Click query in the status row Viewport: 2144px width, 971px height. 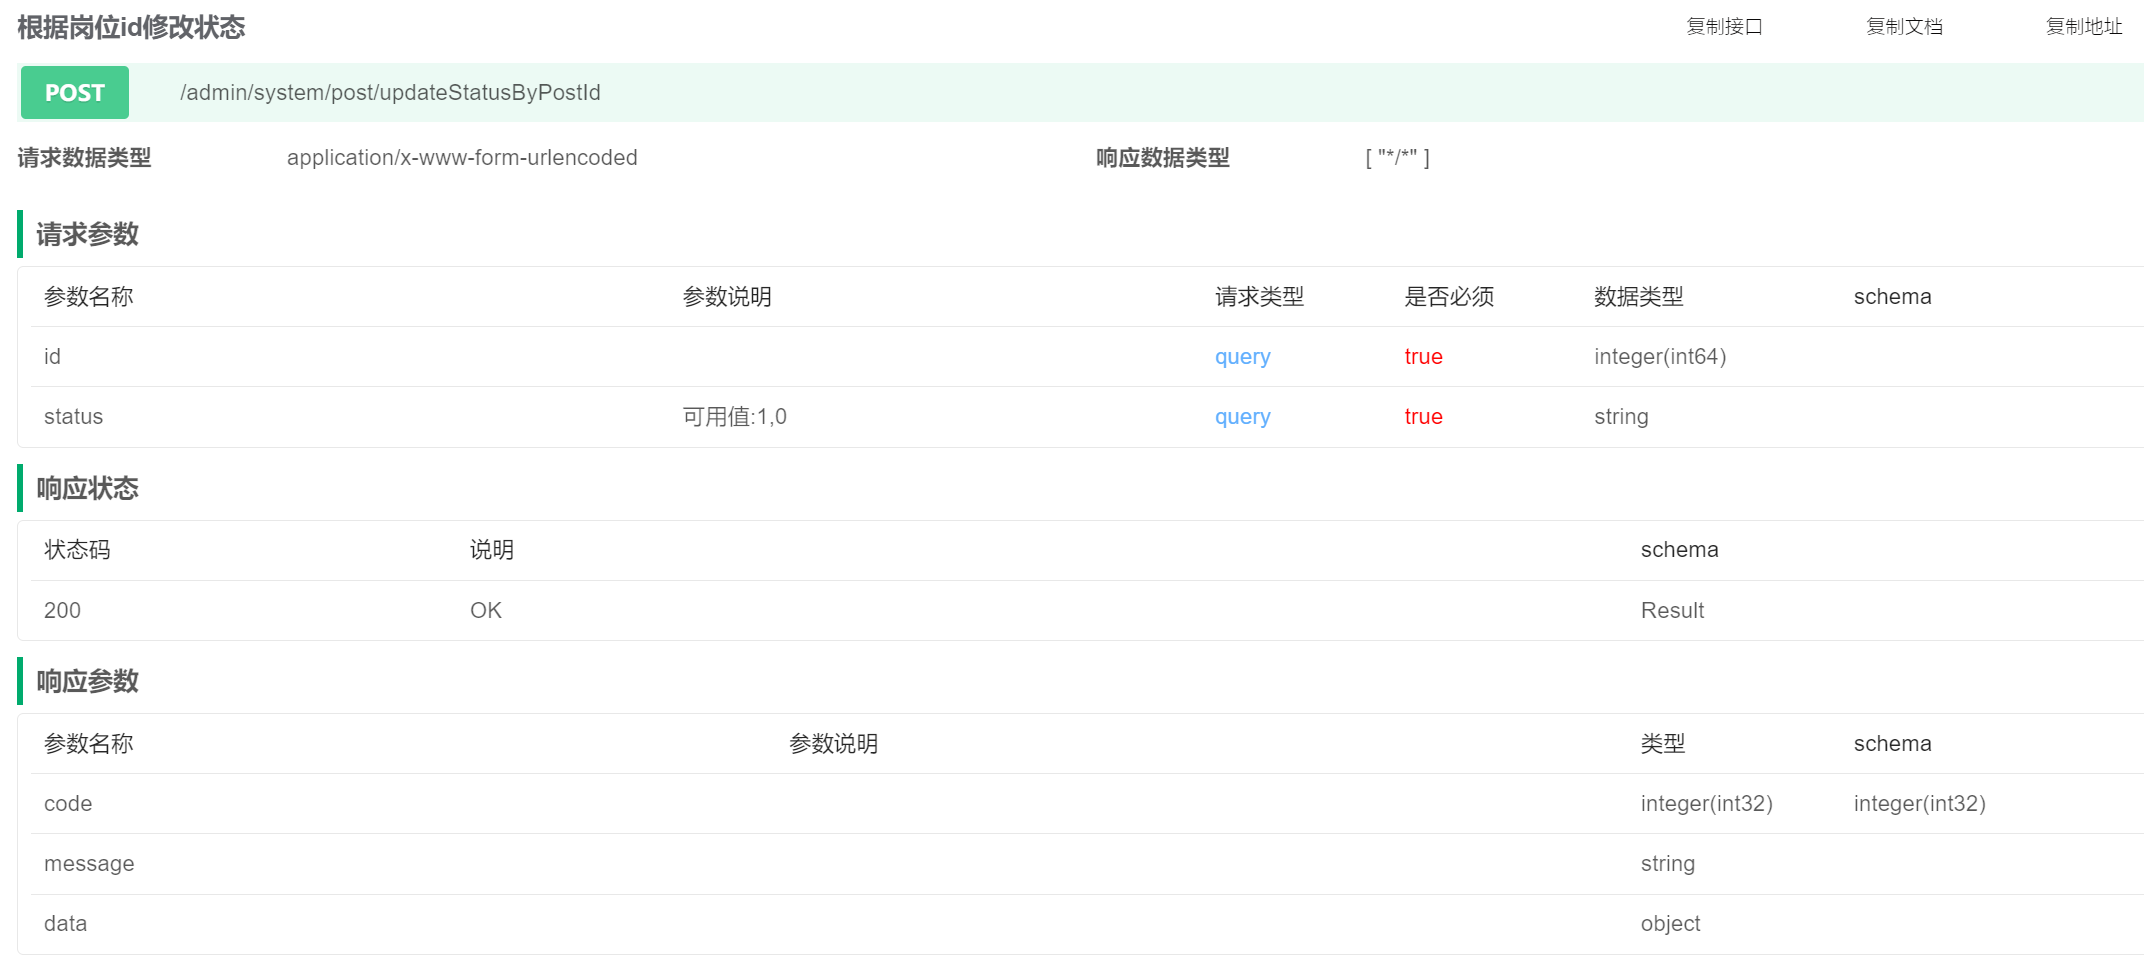(1243, 417)
